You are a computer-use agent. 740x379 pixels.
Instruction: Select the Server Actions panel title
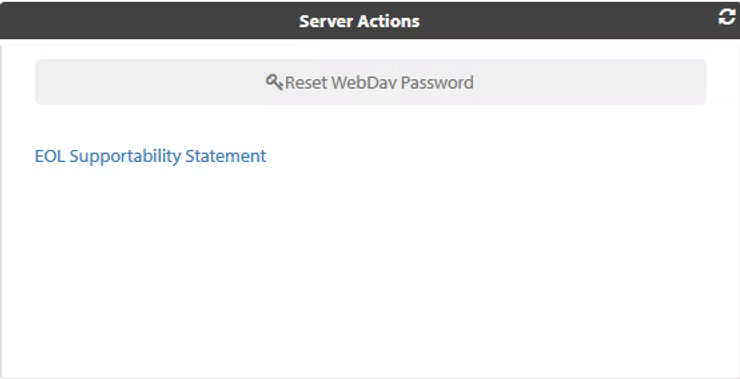pos(359,21)
